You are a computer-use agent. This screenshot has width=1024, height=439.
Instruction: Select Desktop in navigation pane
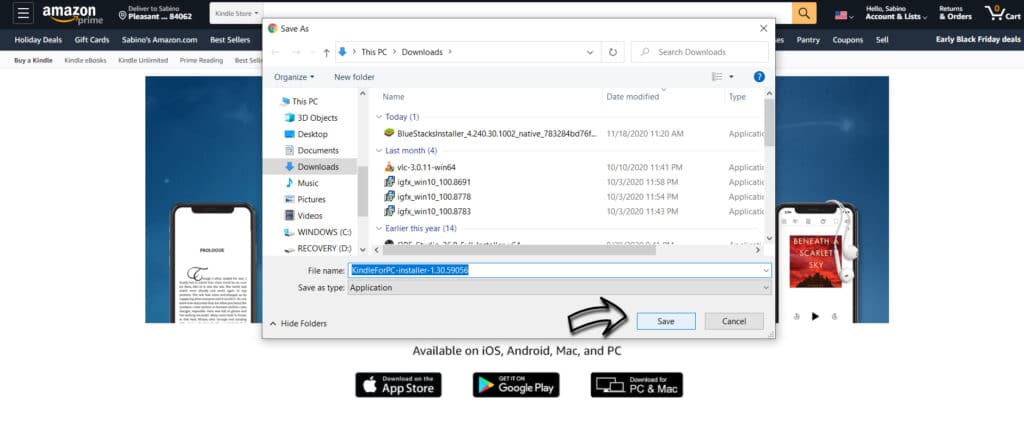click(x=306, y=134)
